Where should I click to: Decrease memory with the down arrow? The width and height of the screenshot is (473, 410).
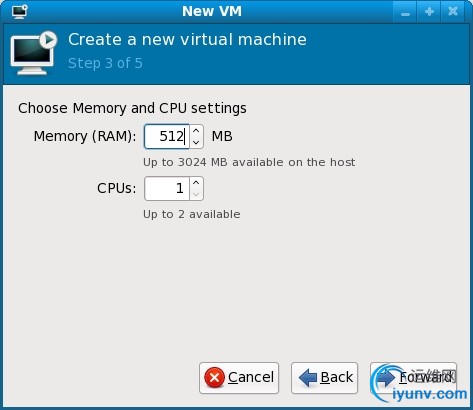pyautogui.click(x=196, y=142)
